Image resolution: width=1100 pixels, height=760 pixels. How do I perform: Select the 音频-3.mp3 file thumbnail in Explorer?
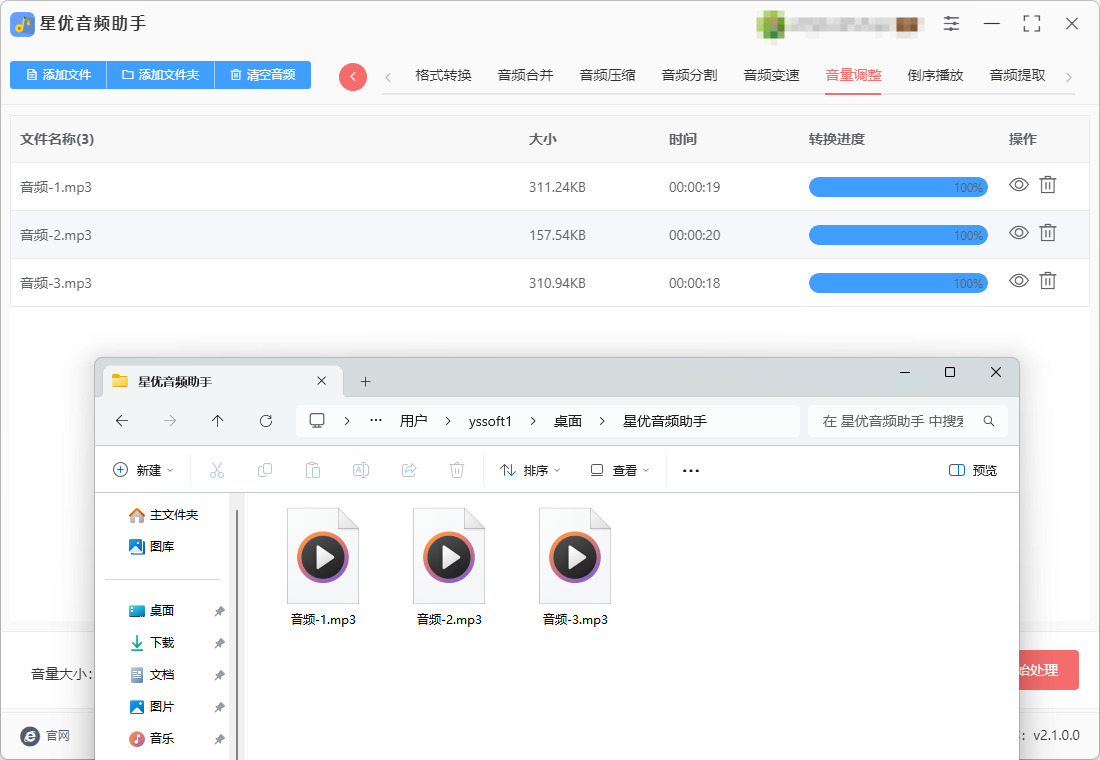click(575, 567)
